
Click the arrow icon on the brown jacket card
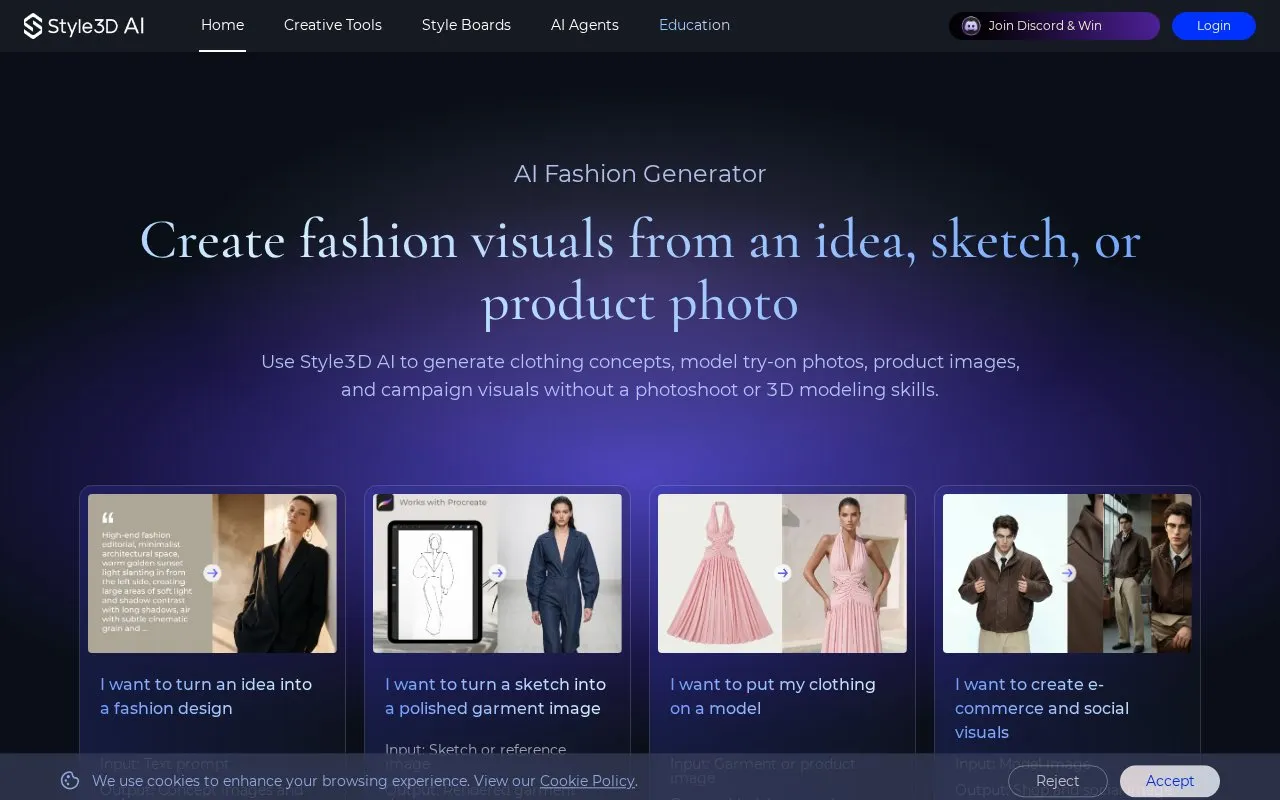[x=1068, y=573]
